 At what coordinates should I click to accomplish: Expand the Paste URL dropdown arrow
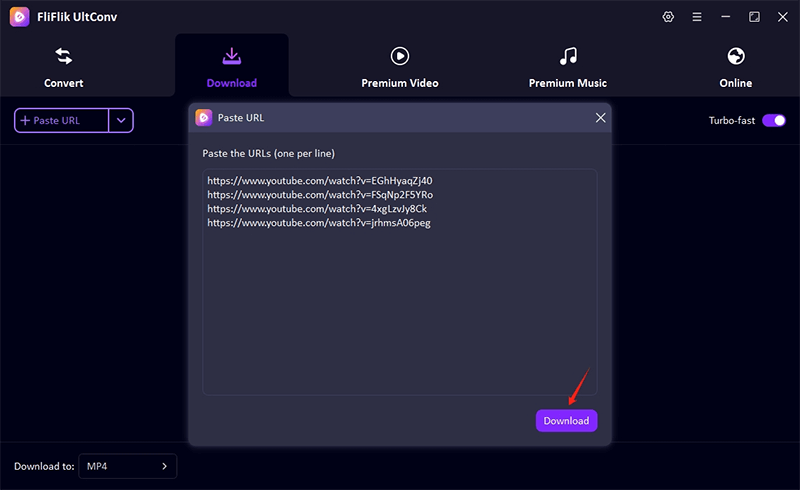point(121,120)
